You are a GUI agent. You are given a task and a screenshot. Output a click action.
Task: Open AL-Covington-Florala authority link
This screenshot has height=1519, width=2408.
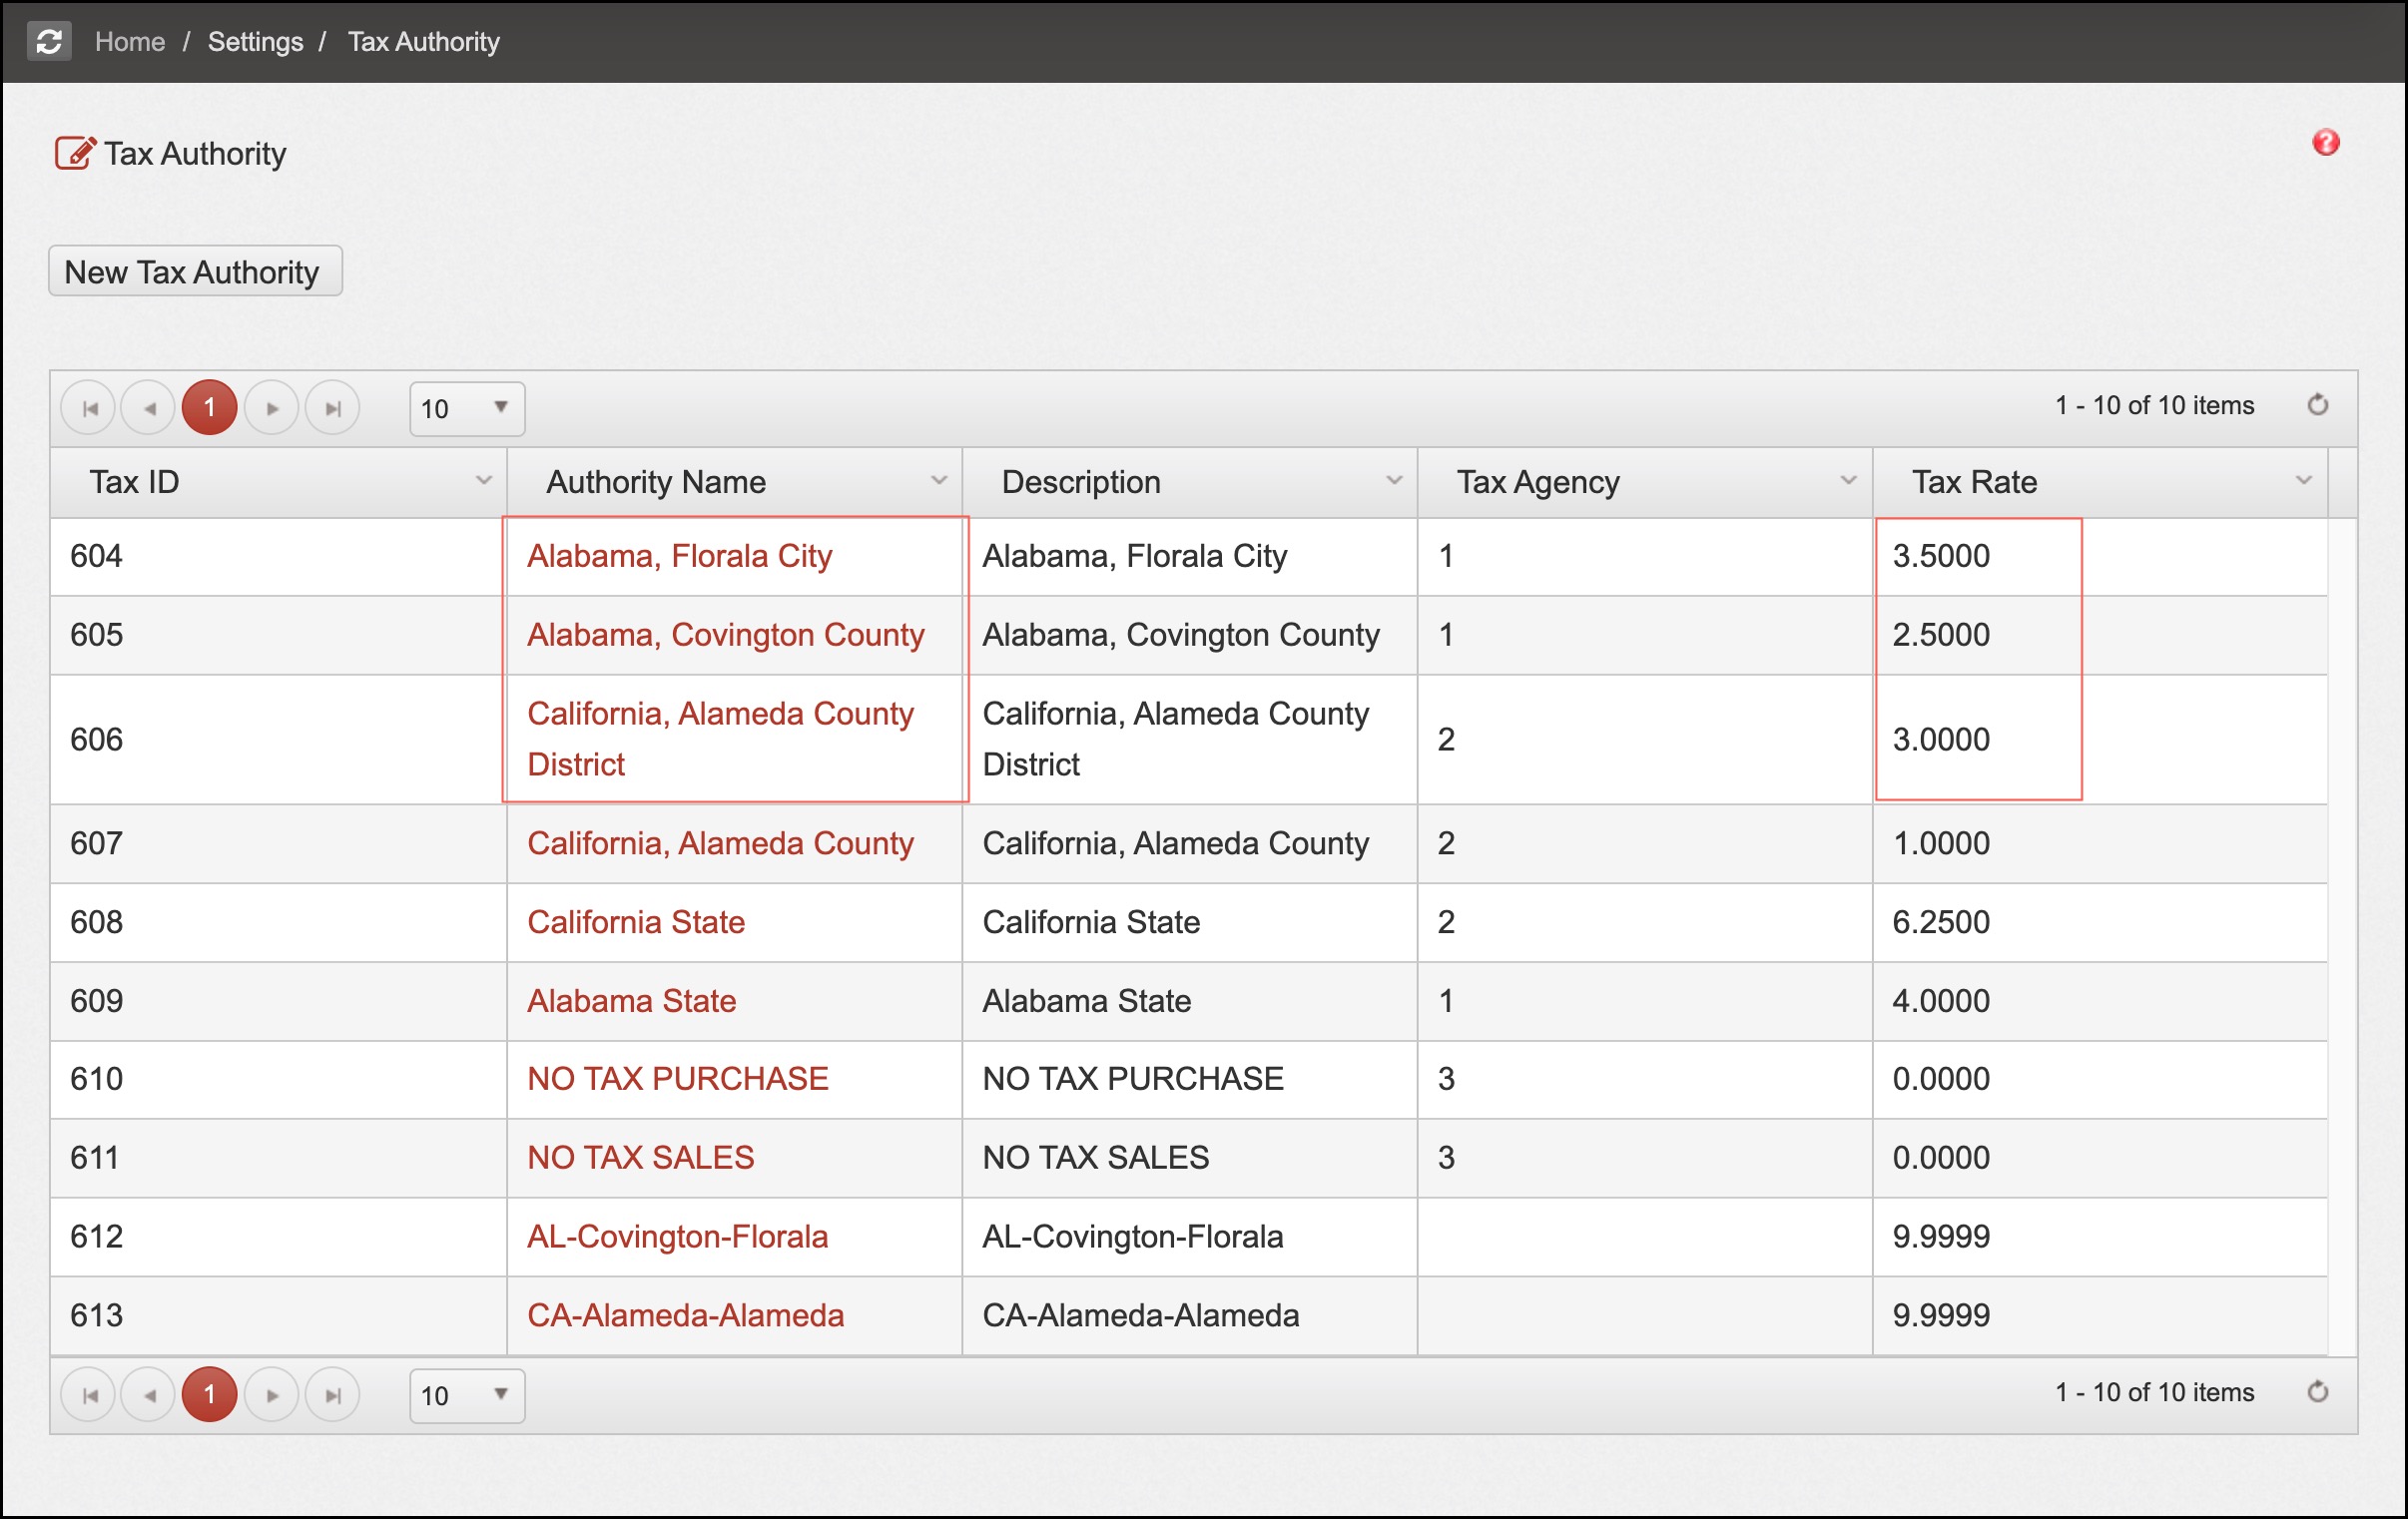(x=678, y=1237)
